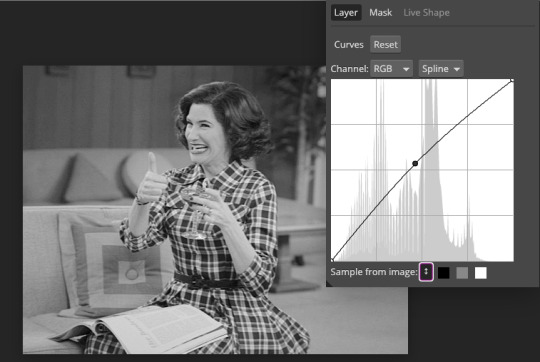Click the bottom-left curve endpoint handle
Screen dimensions: 540x362
[332, 260]
